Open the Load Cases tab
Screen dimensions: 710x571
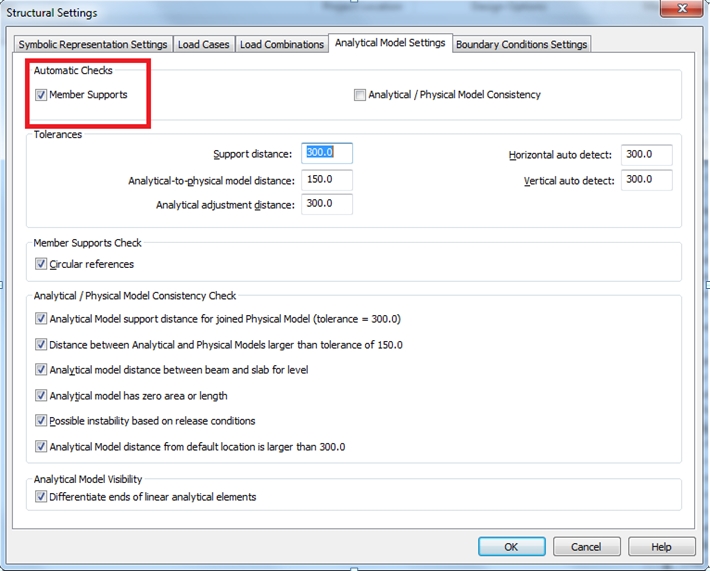tap(203, 45)
